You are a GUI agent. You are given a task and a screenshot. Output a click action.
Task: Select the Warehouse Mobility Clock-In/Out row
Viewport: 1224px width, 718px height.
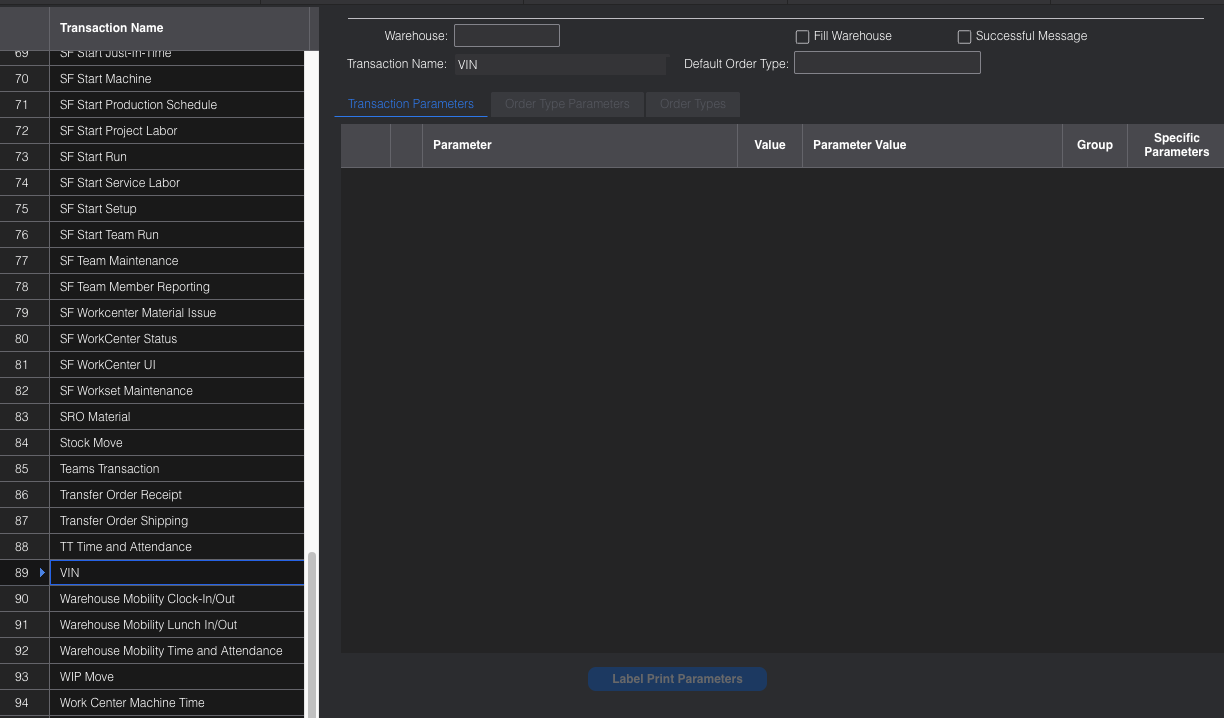176,599
